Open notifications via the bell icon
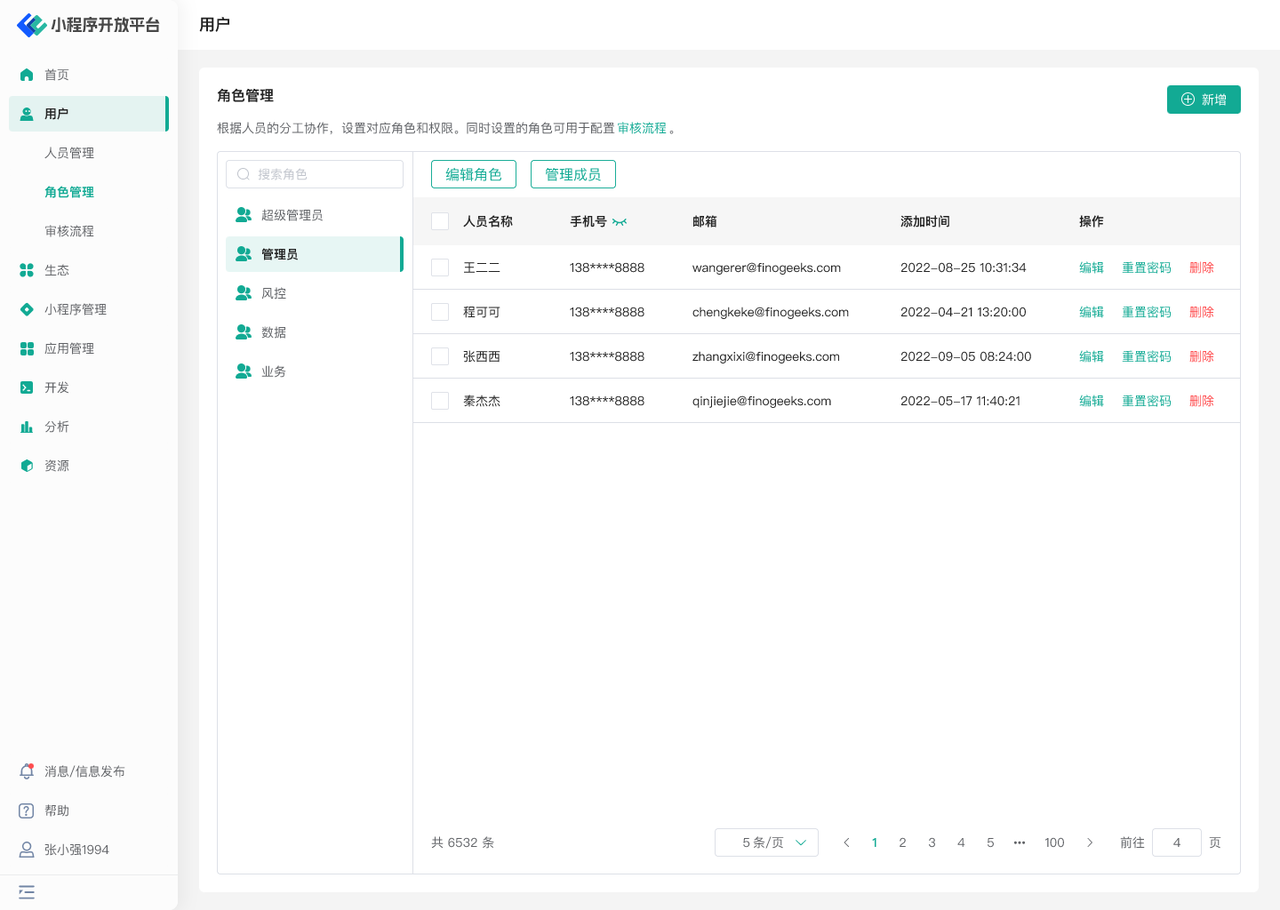This screenshot has height=910, width=1280. (27, 771)
